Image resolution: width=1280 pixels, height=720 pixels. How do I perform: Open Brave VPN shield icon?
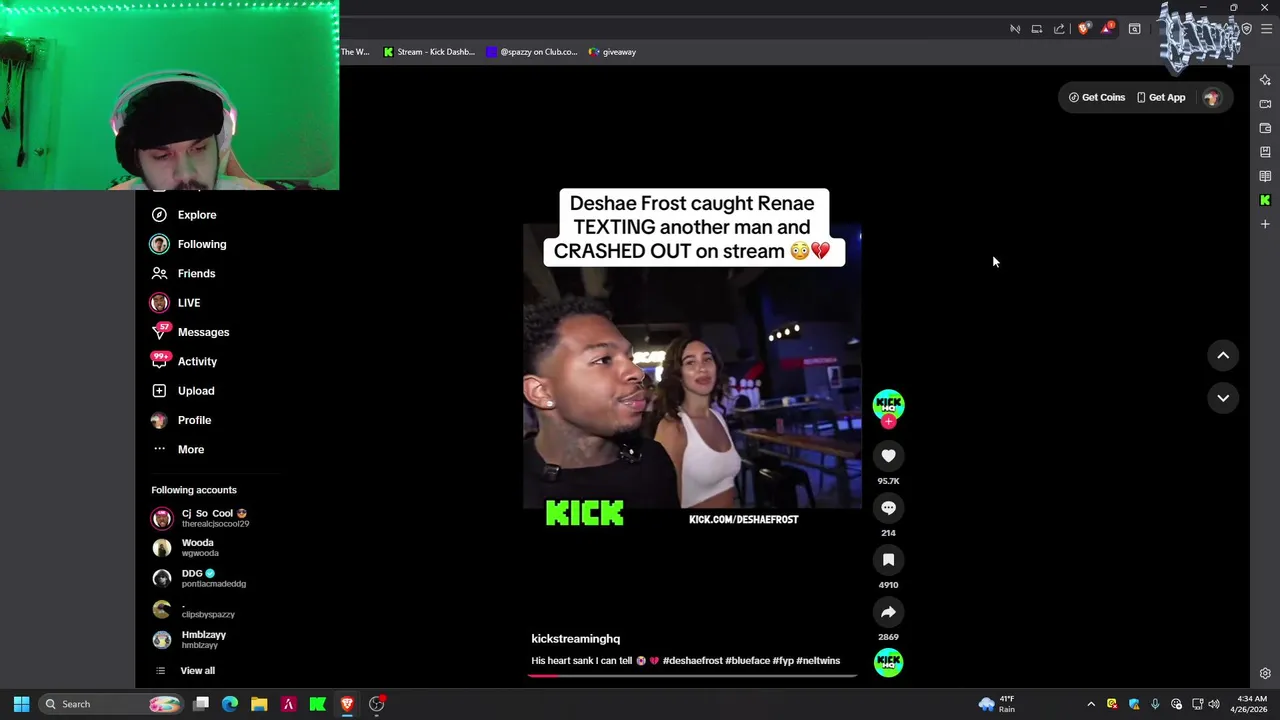pos(1246,29)
